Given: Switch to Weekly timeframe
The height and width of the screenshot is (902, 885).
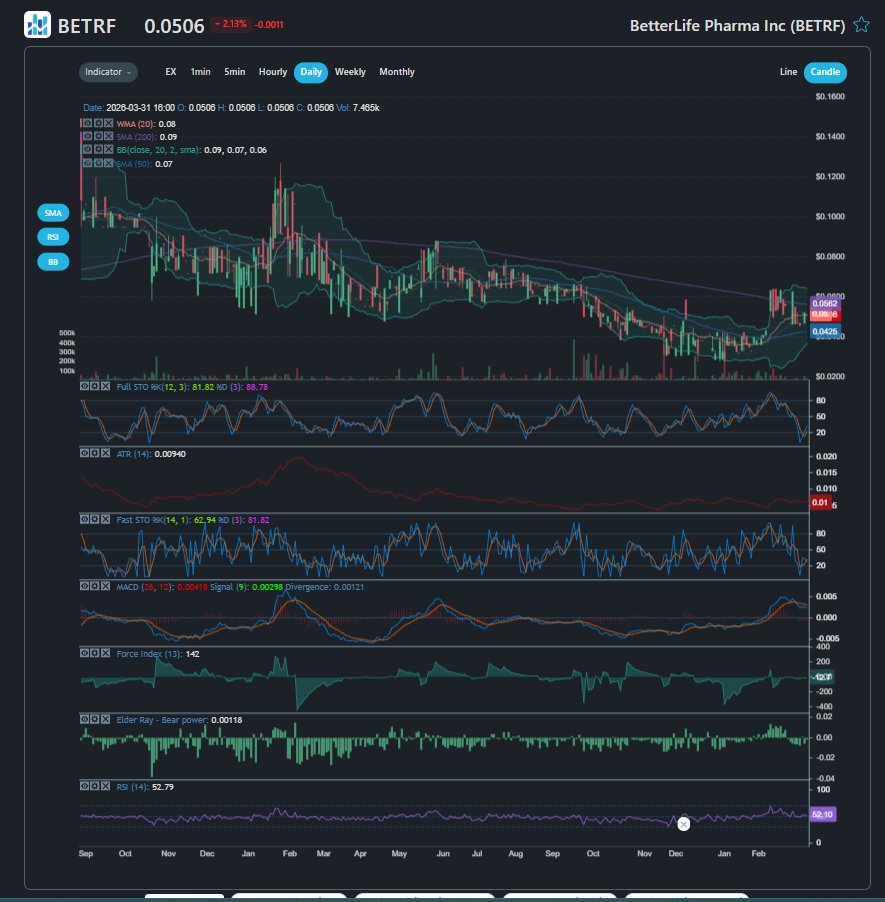Looking at the screenshot, I should pyautogui.click(x=350, y=72).
